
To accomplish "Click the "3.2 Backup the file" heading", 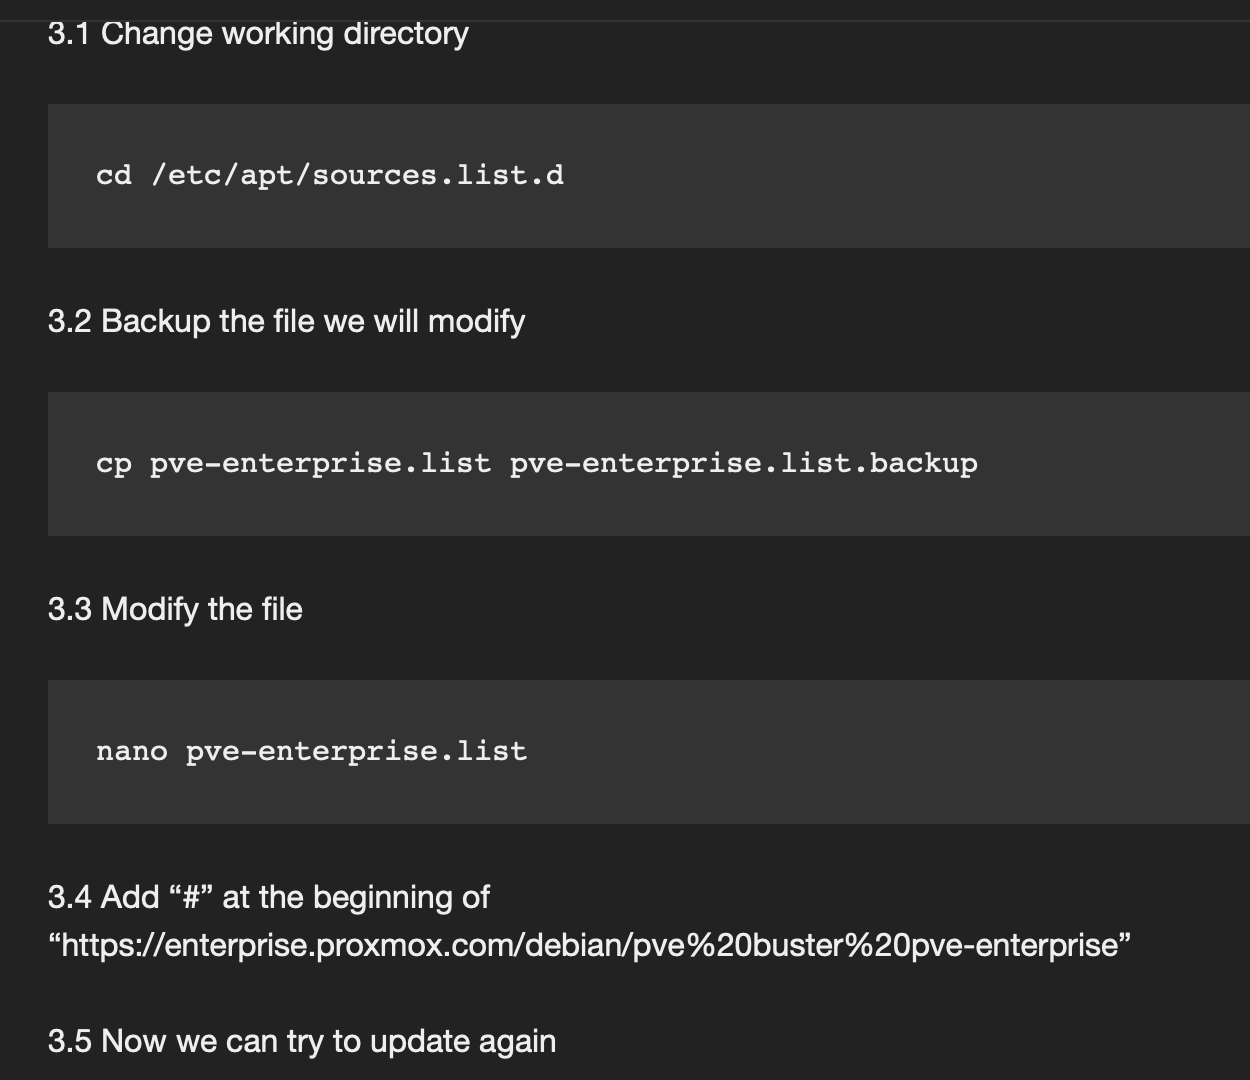I will 286,321.
